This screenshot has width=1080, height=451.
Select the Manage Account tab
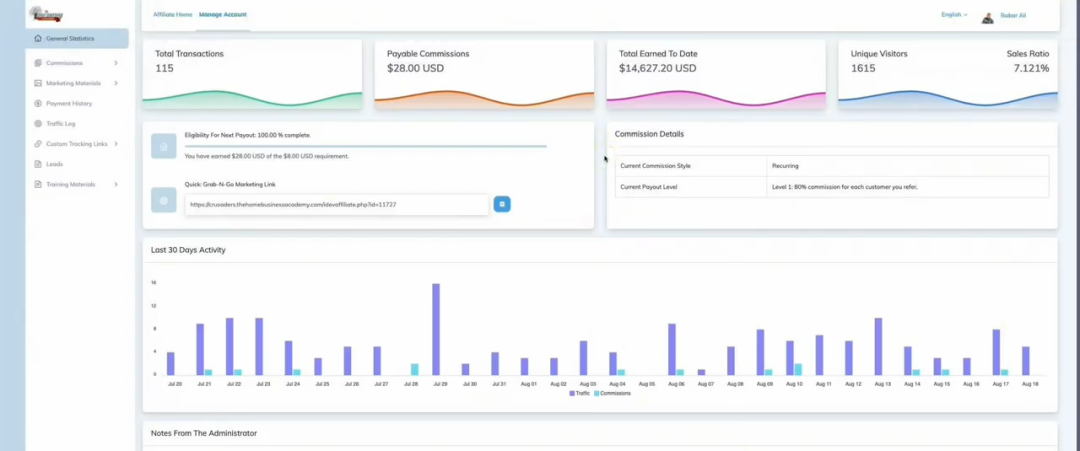[x=223, y=15]
